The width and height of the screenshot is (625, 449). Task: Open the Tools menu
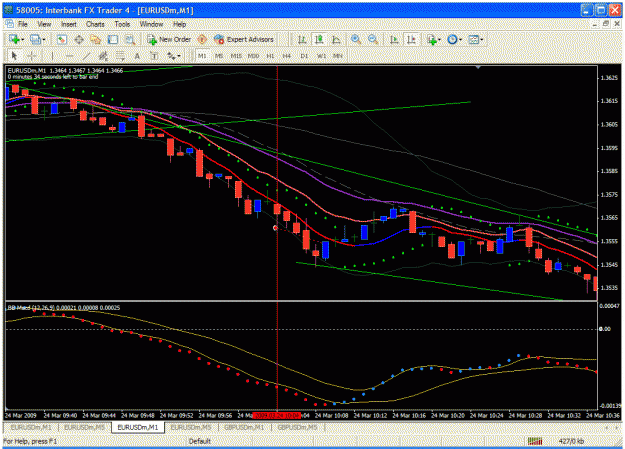[122, 24]
